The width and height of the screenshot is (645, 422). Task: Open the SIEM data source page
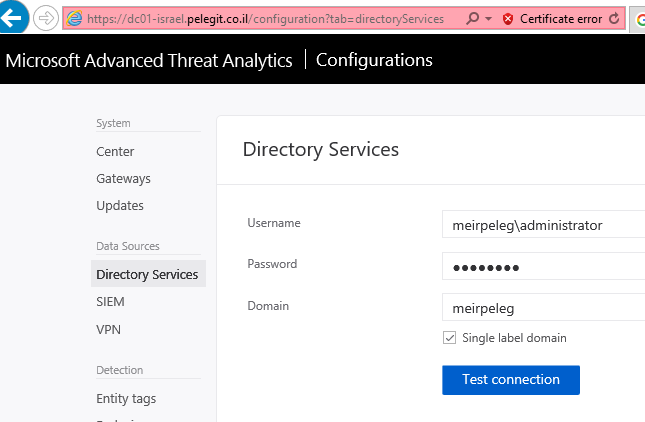[x=110, y=301]
